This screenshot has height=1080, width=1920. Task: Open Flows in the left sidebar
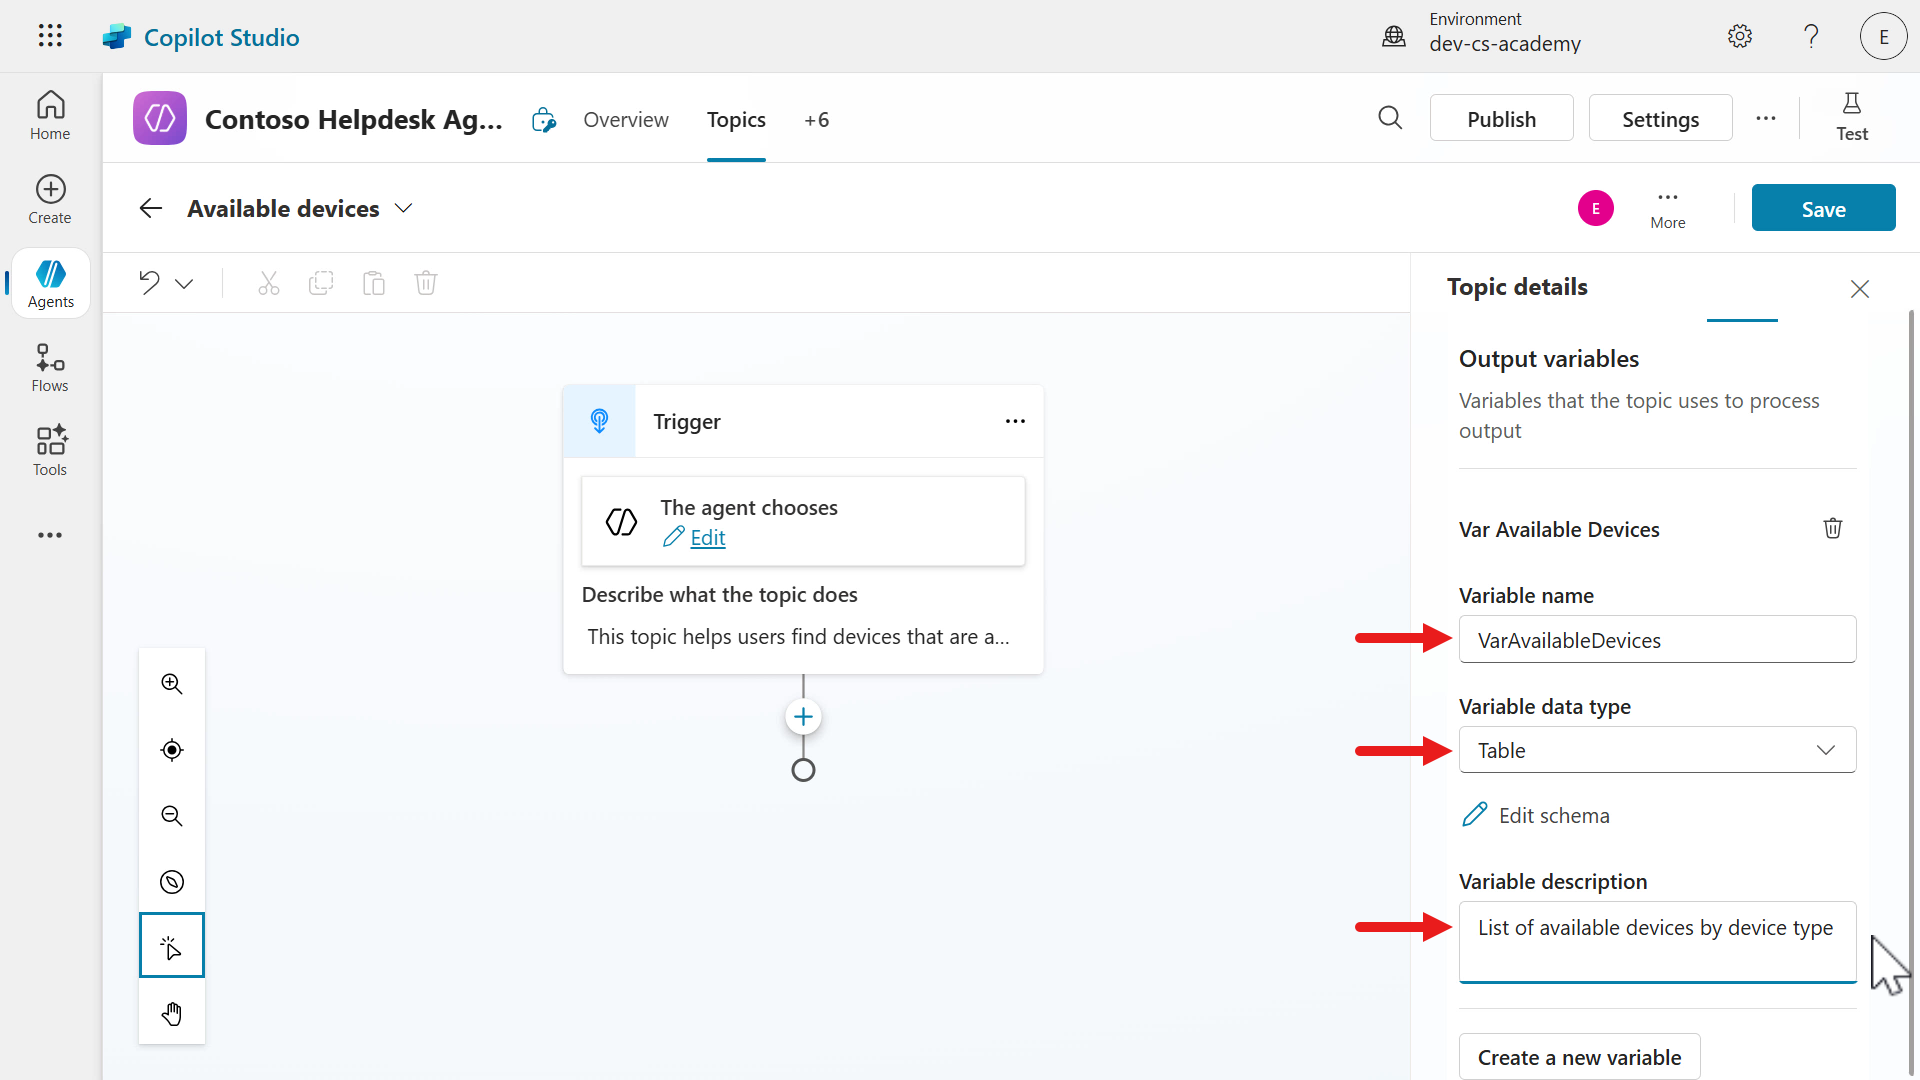(x=50, y=368)
